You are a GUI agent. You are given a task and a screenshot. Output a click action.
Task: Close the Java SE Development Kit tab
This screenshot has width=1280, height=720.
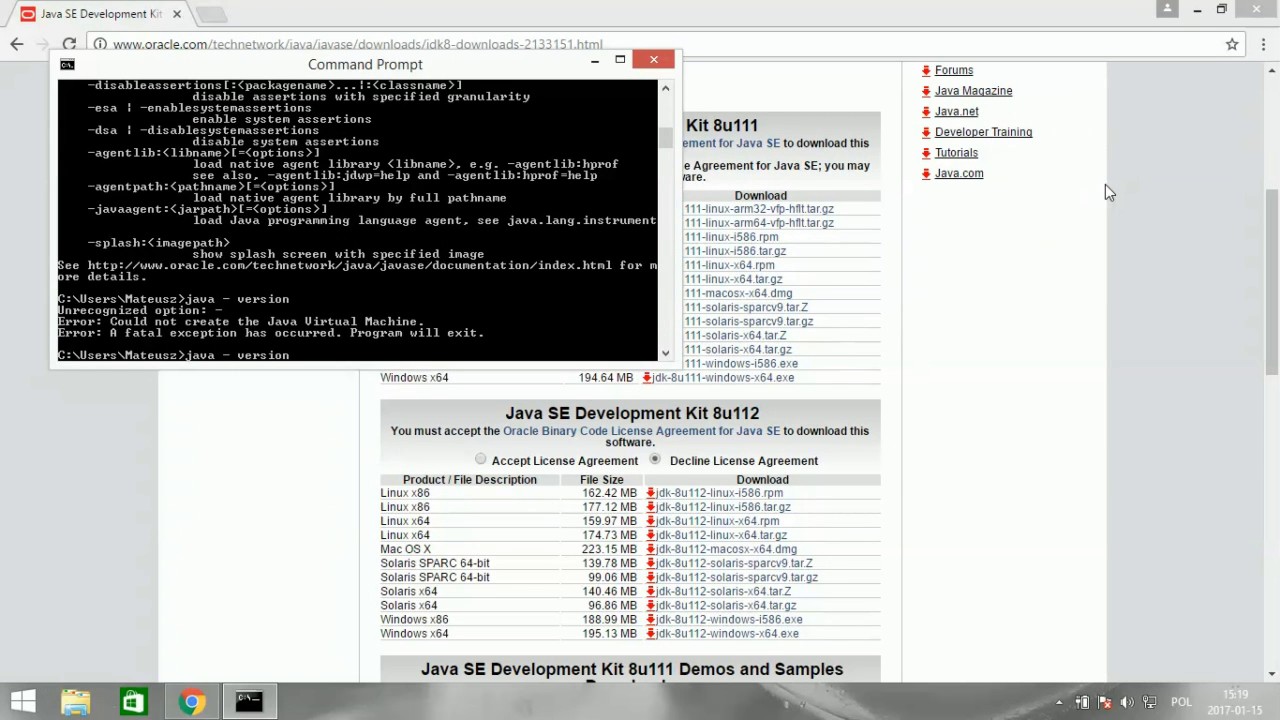[x=177, y=14]
